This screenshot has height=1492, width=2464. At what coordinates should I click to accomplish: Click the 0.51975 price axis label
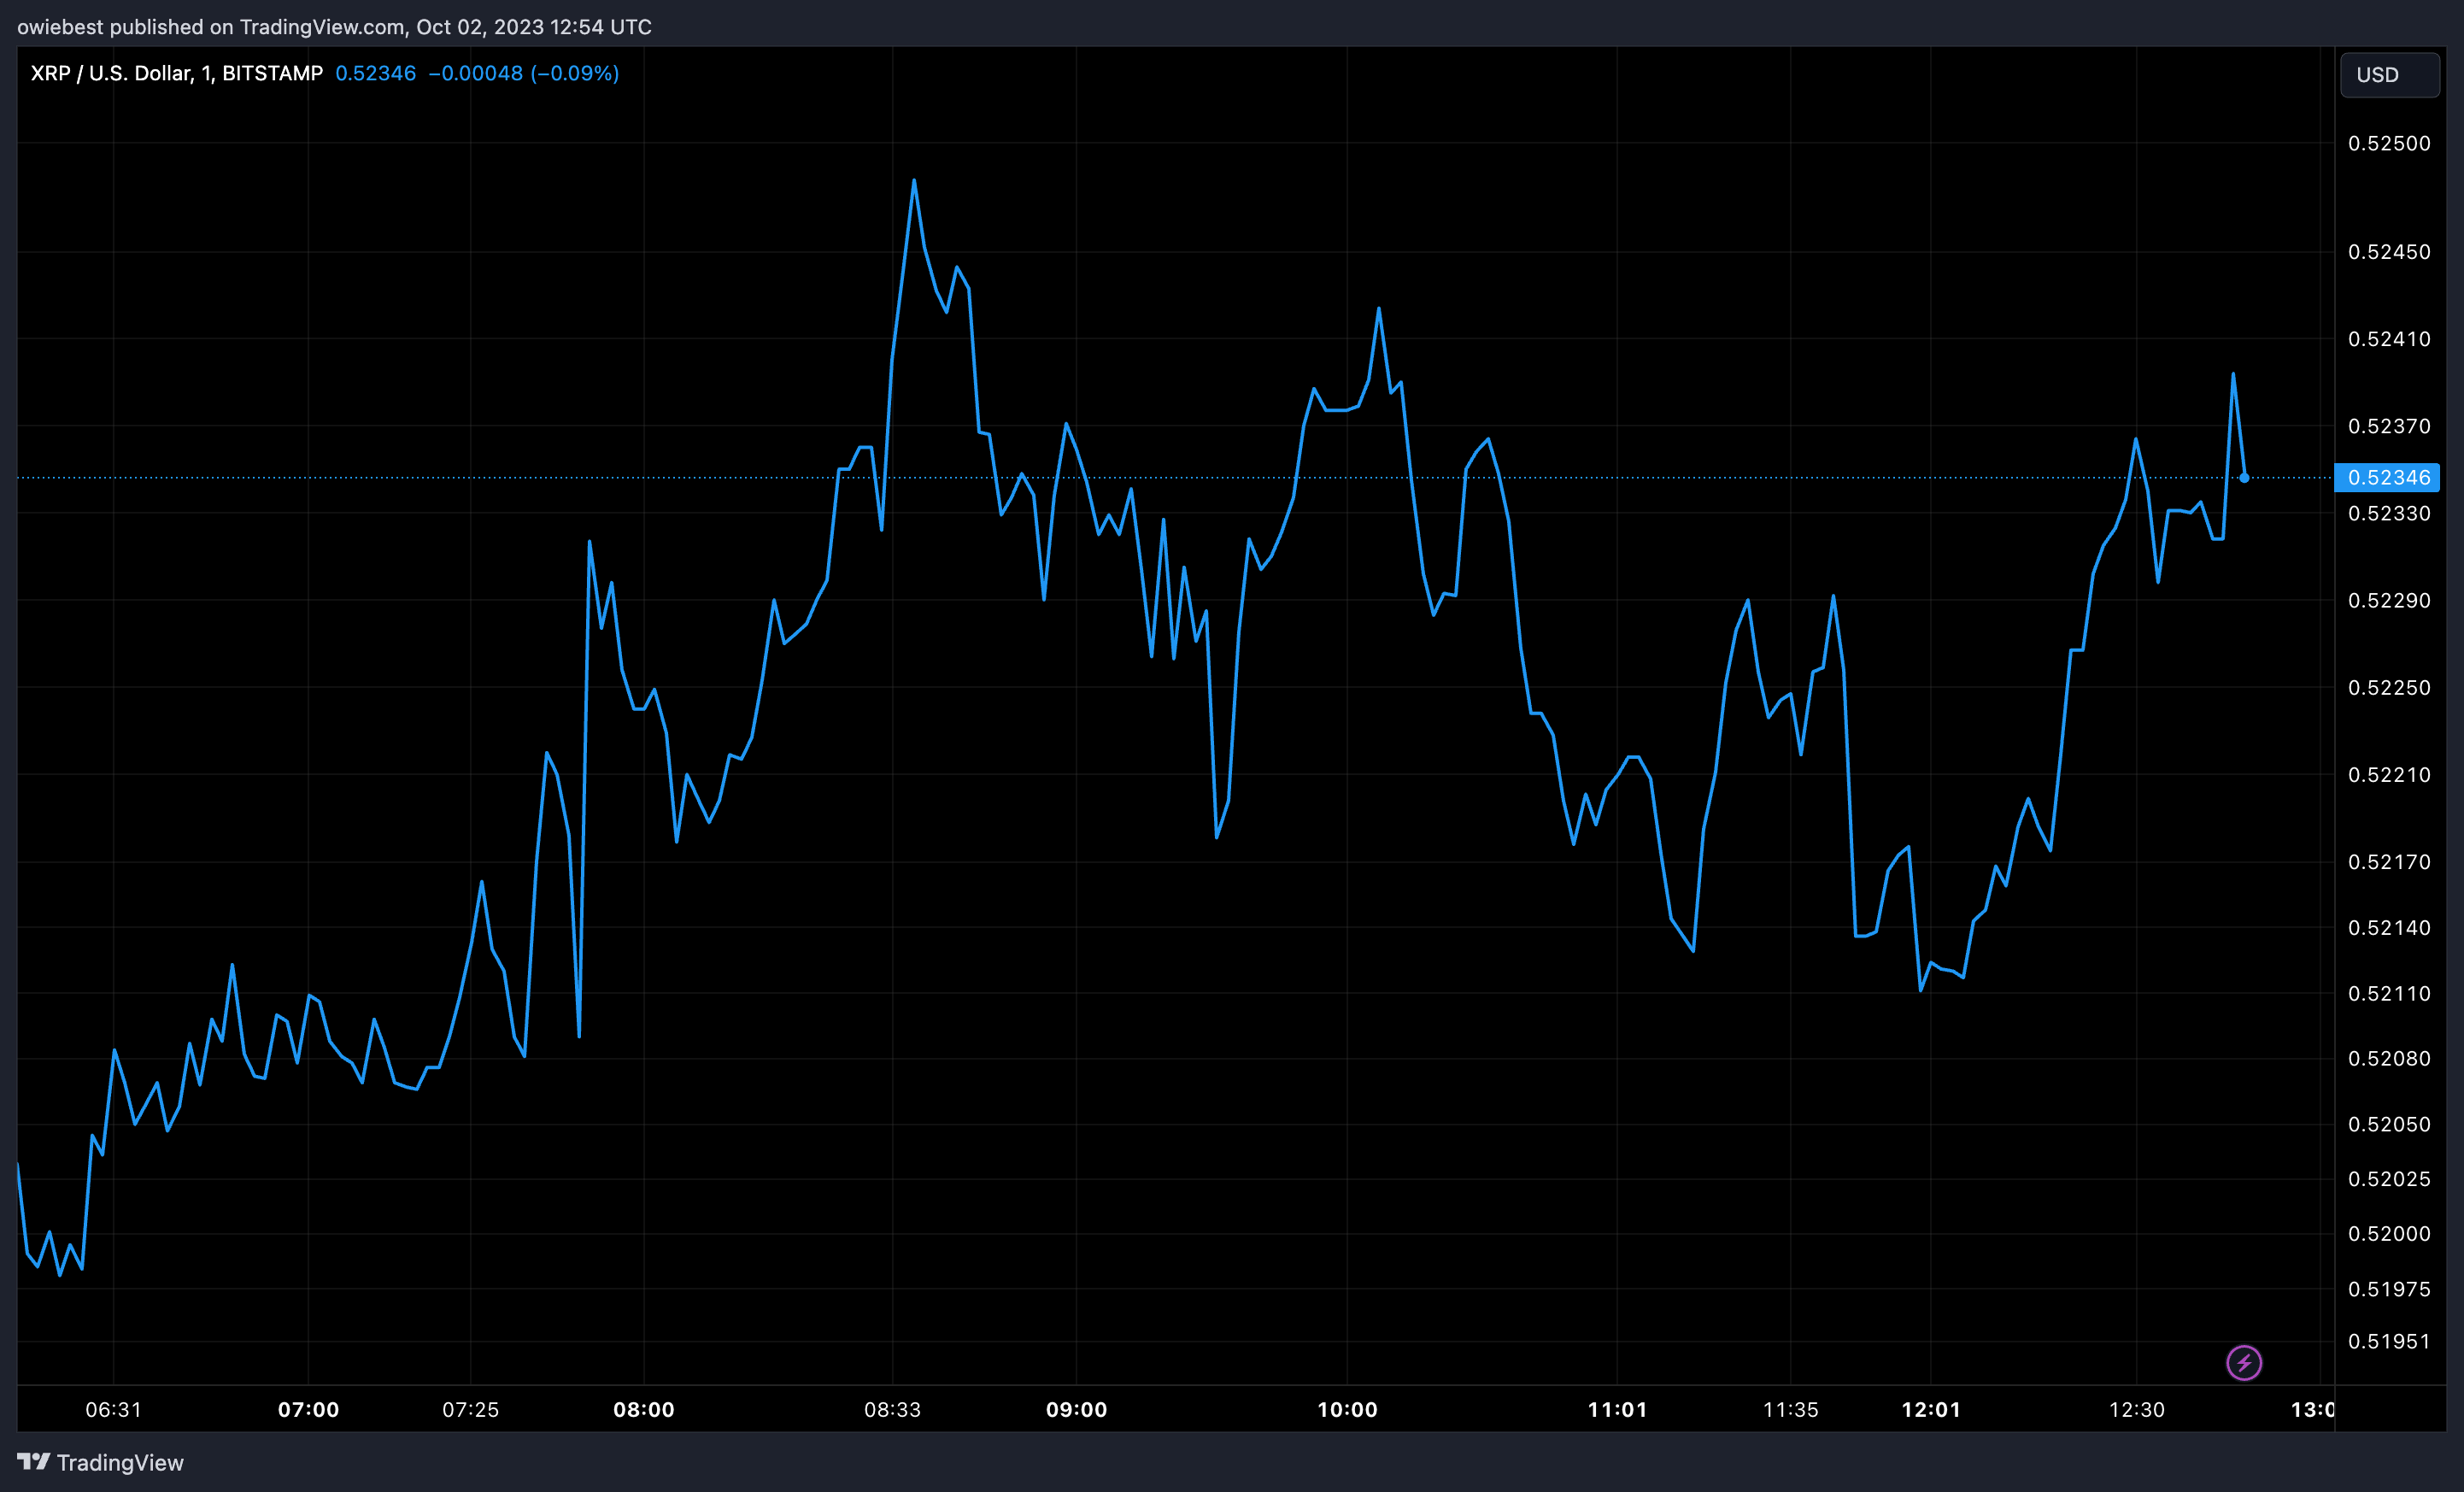2389,1289
